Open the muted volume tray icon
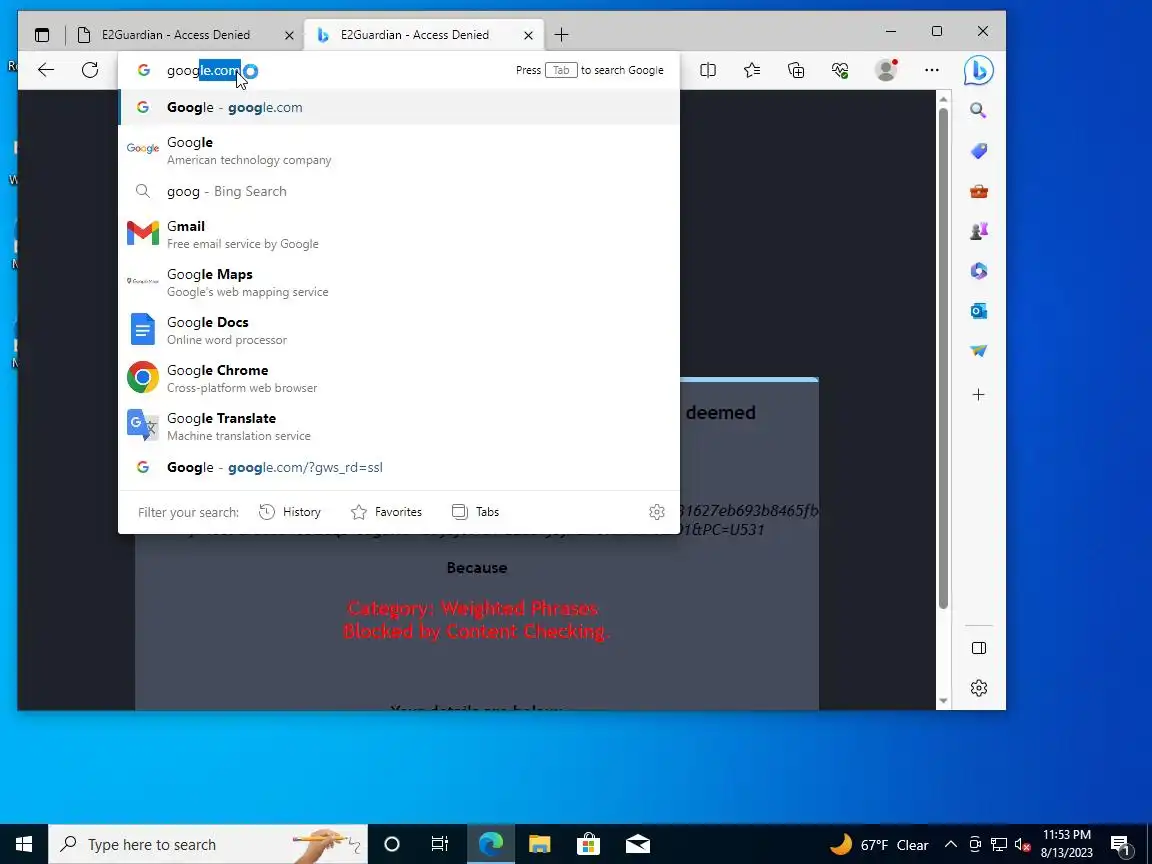The height and width of the screenshot is (864, 1152). pos(1022,844)
